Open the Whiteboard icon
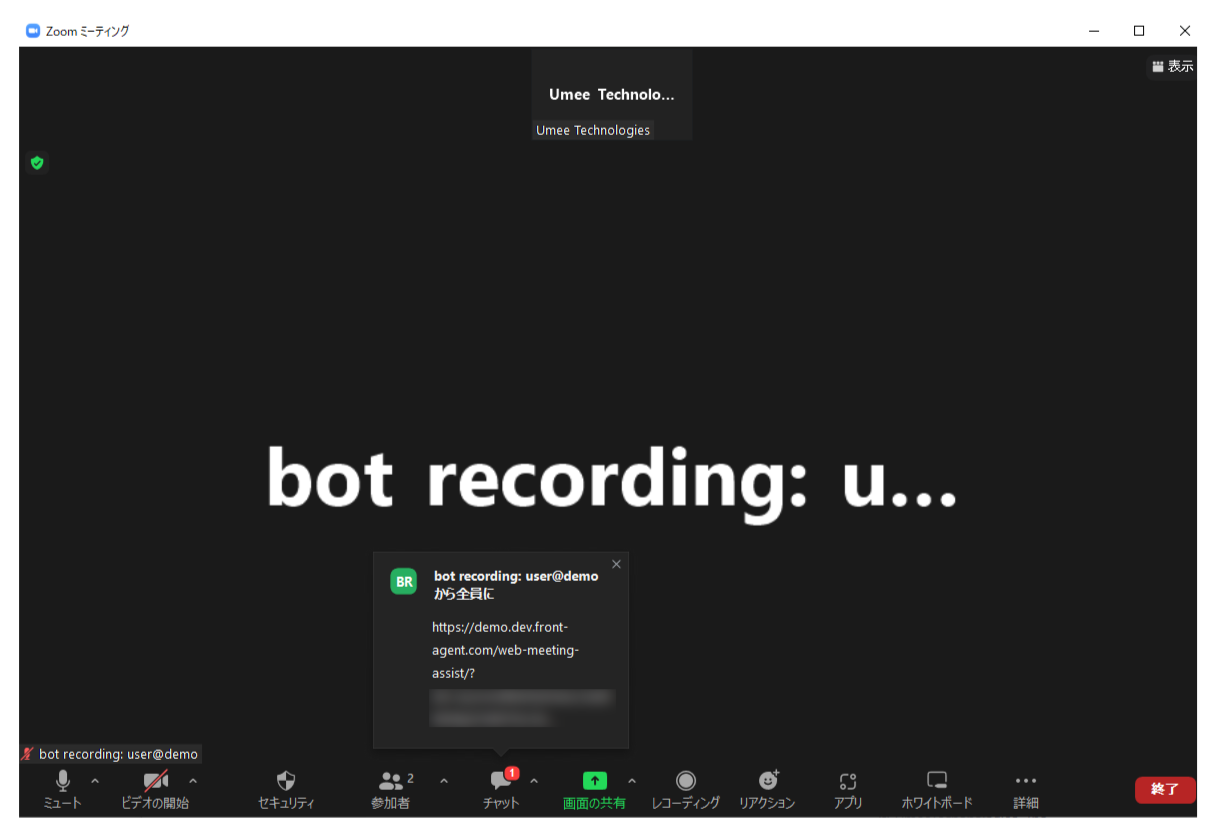Image resolution: width=1216 pixels, height=837 pixels. [936, 781]
